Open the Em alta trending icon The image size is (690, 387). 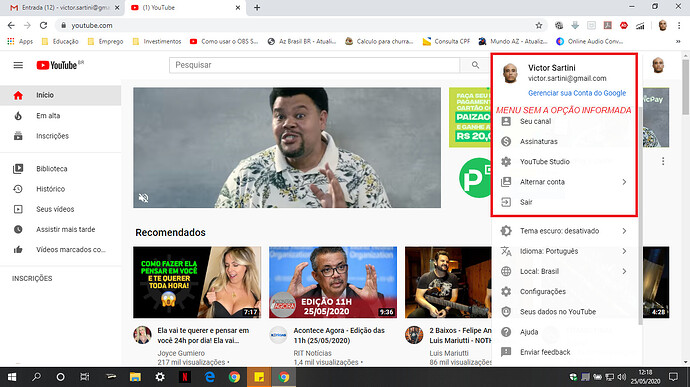pos(18,116)
